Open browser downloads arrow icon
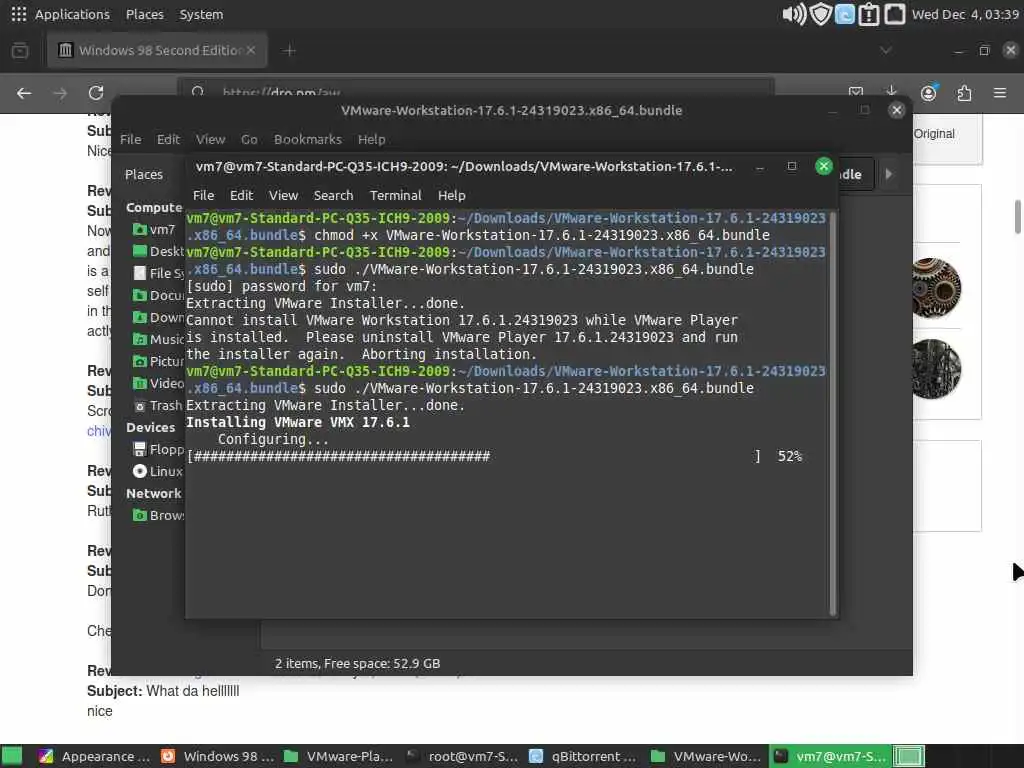The height and width of the screenshot is (768, 1024). tap(891, 92)
